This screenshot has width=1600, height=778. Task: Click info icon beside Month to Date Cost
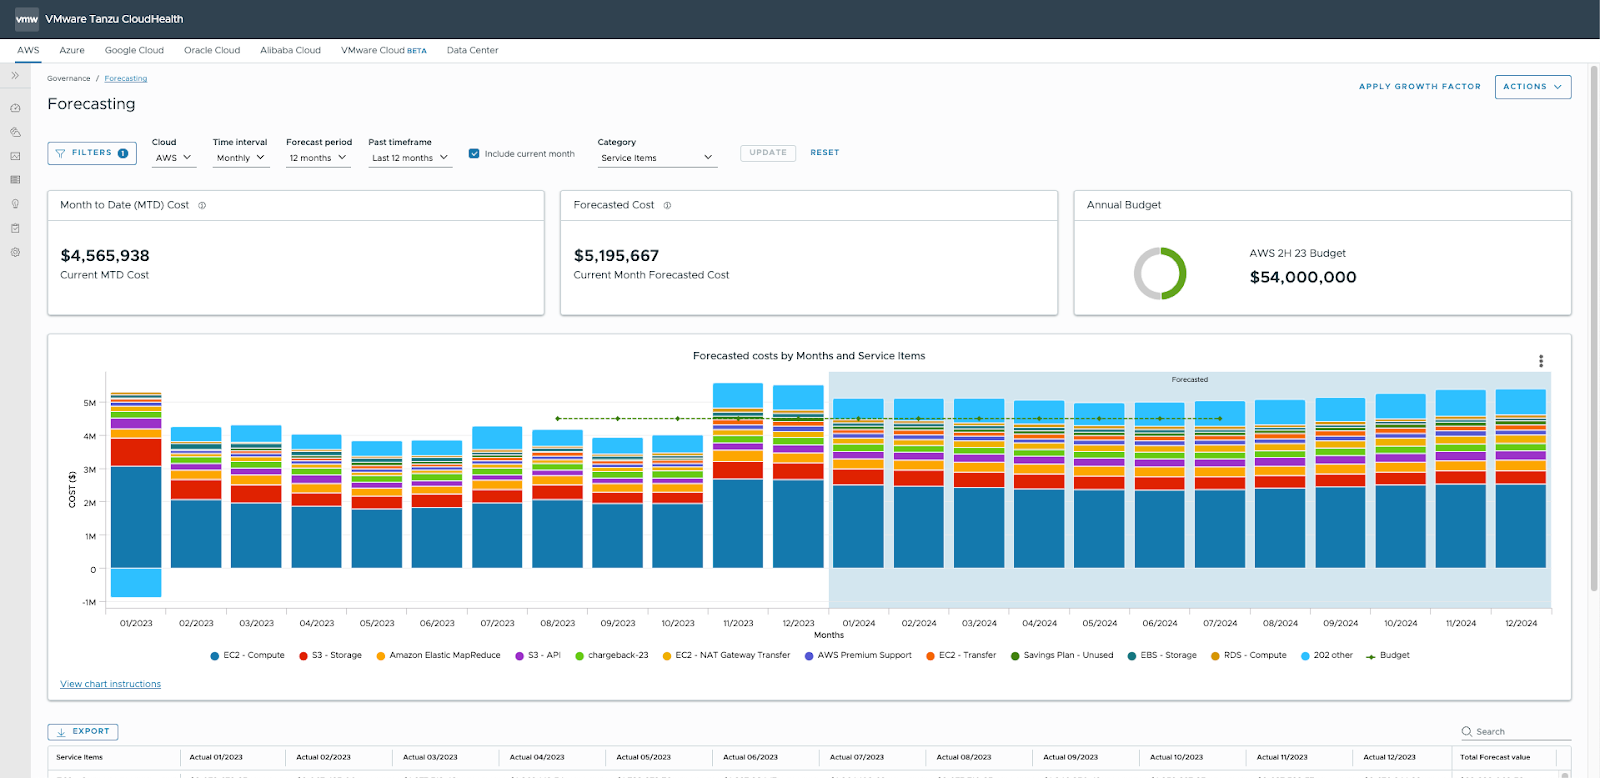(x=202, y=205)
